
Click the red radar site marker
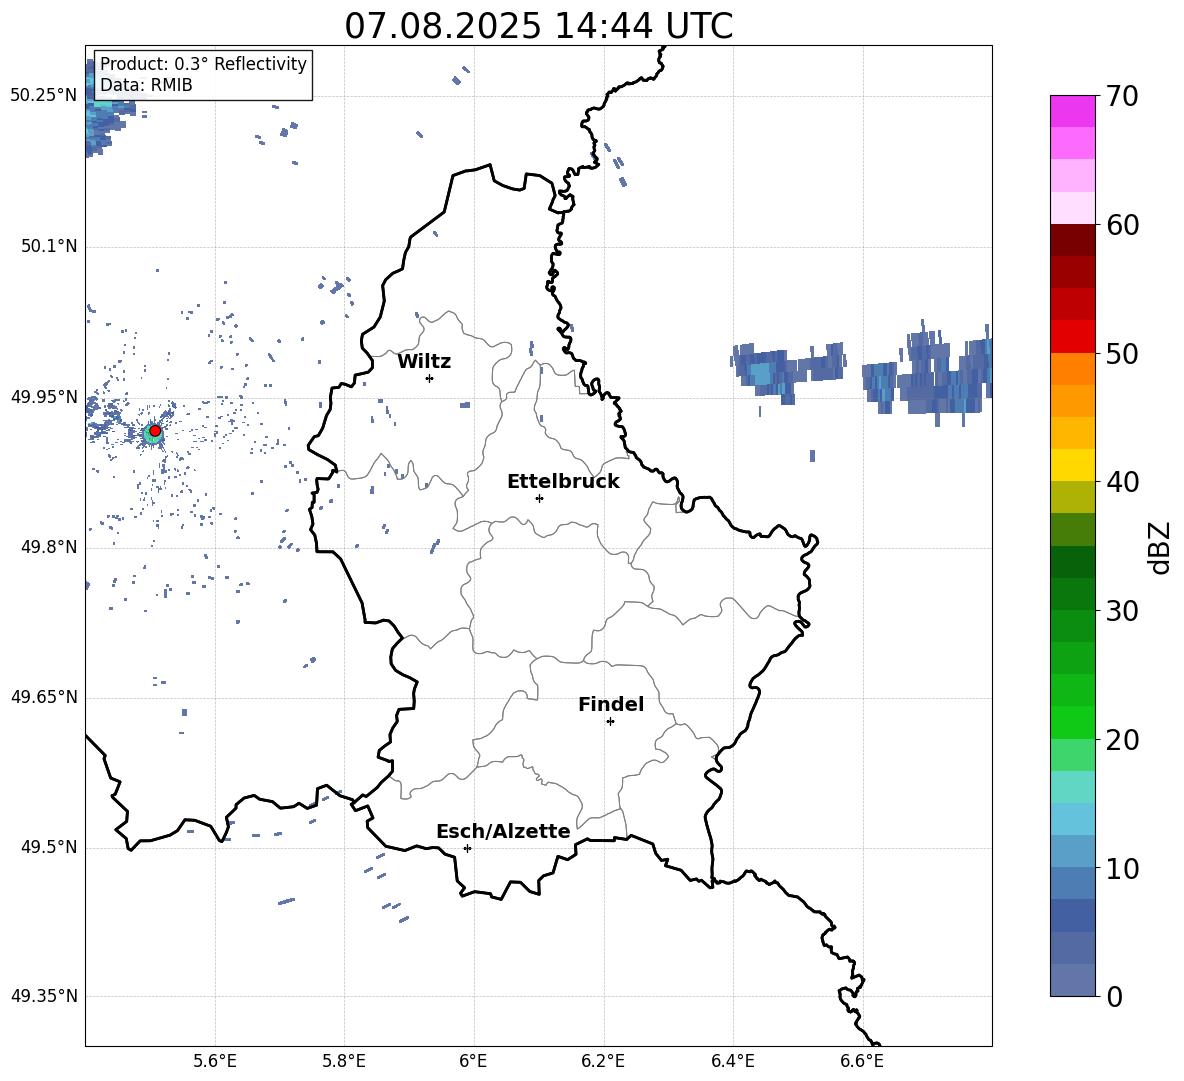coord(155,431)
